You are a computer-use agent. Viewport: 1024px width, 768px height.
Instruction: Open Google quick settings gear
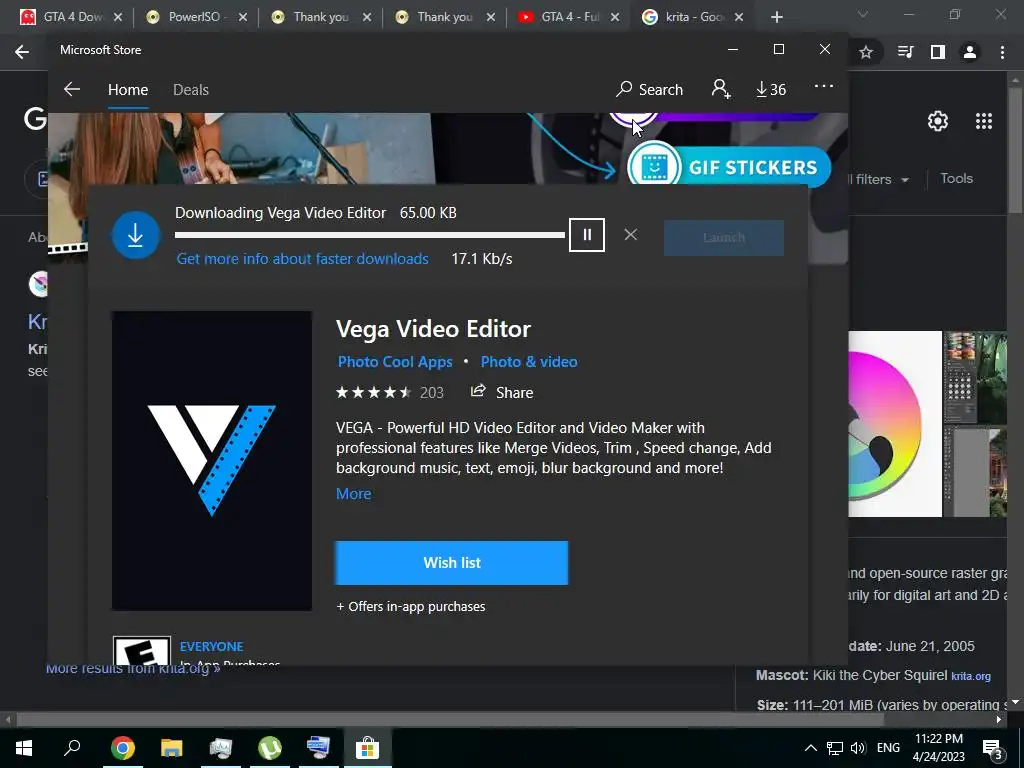[938, 121]
